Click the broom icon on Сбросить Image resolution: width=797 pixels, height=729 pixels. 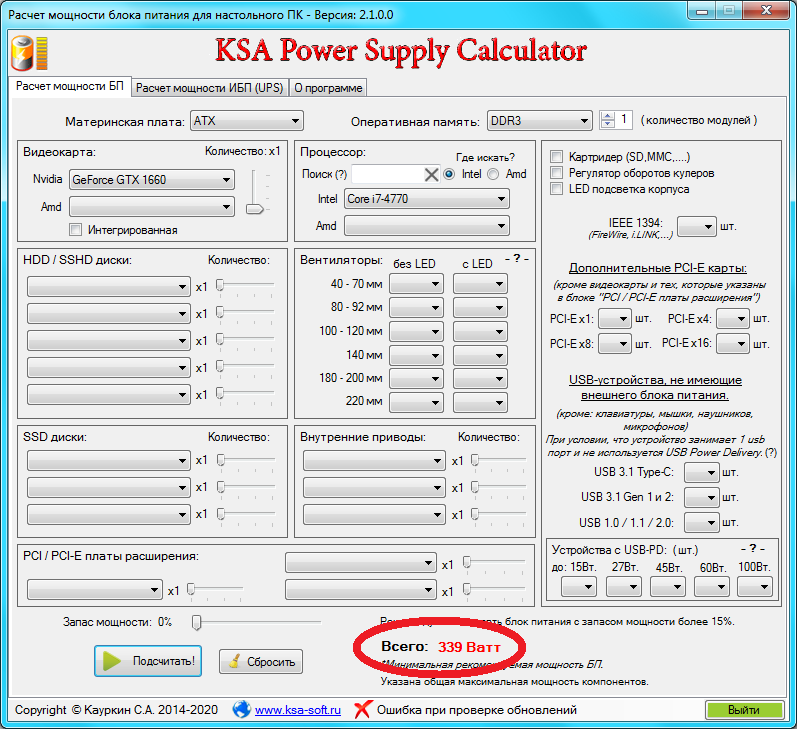click(233, 661)
